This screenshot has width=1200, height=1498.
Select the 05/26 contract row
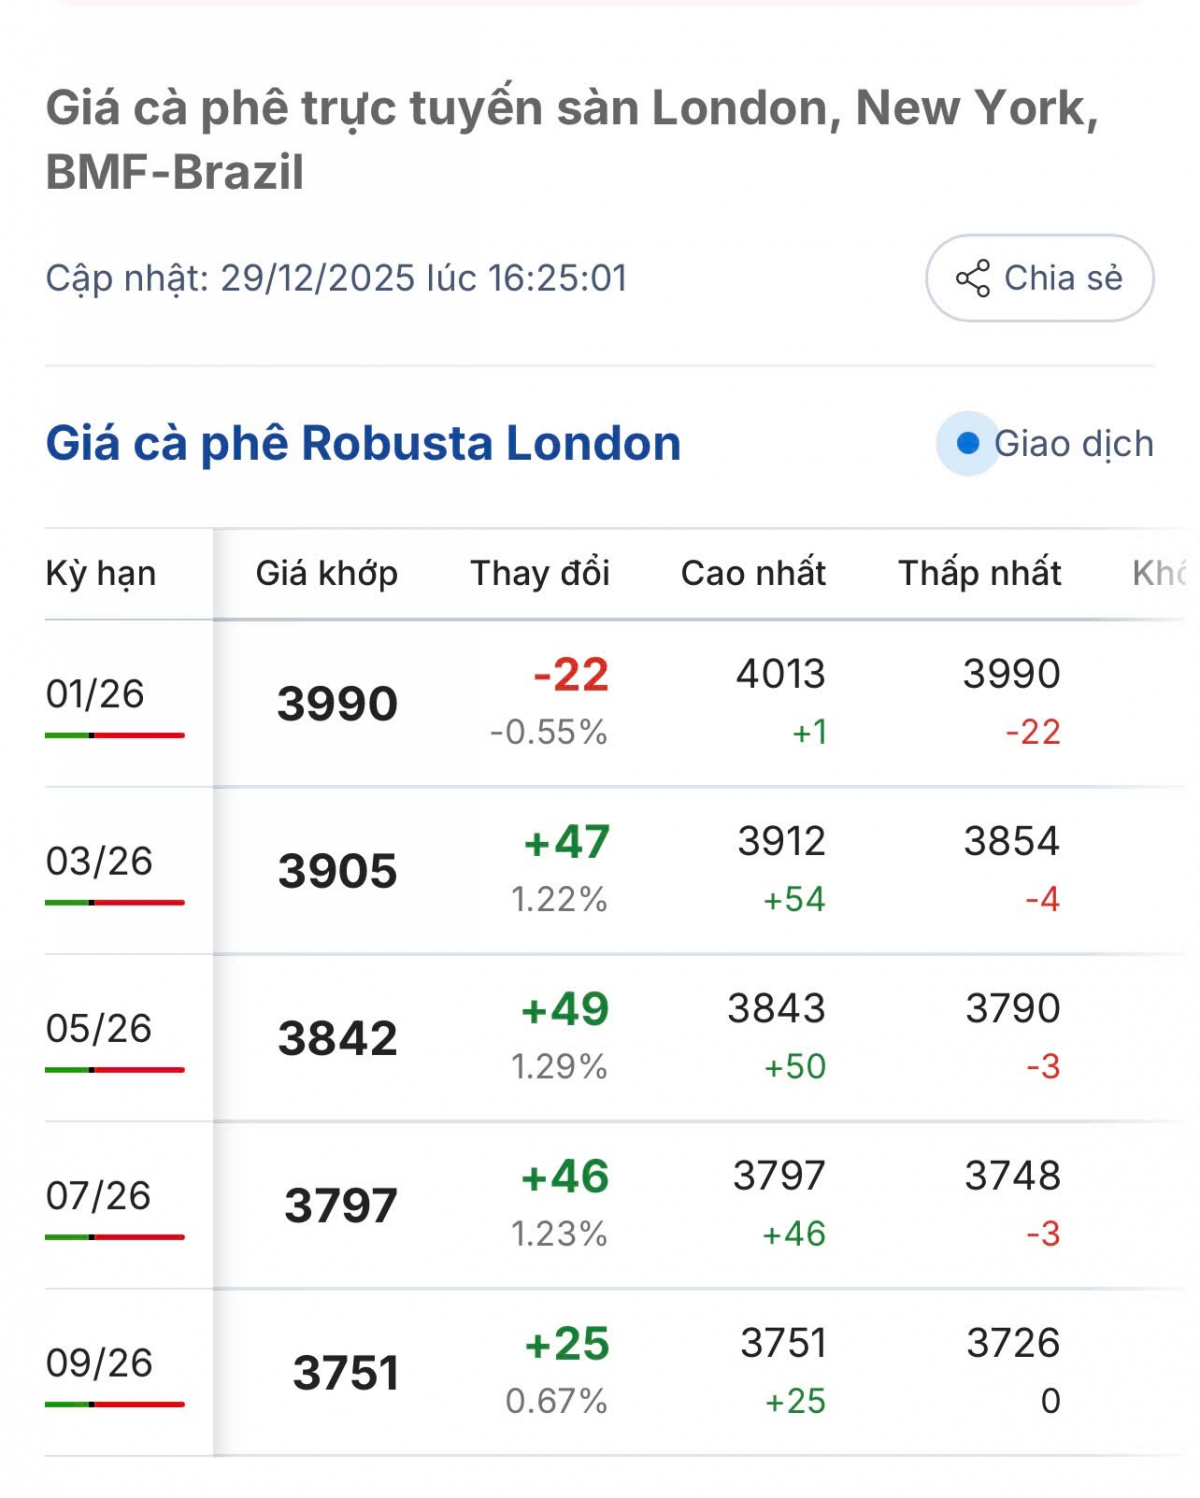point(98,1028)
